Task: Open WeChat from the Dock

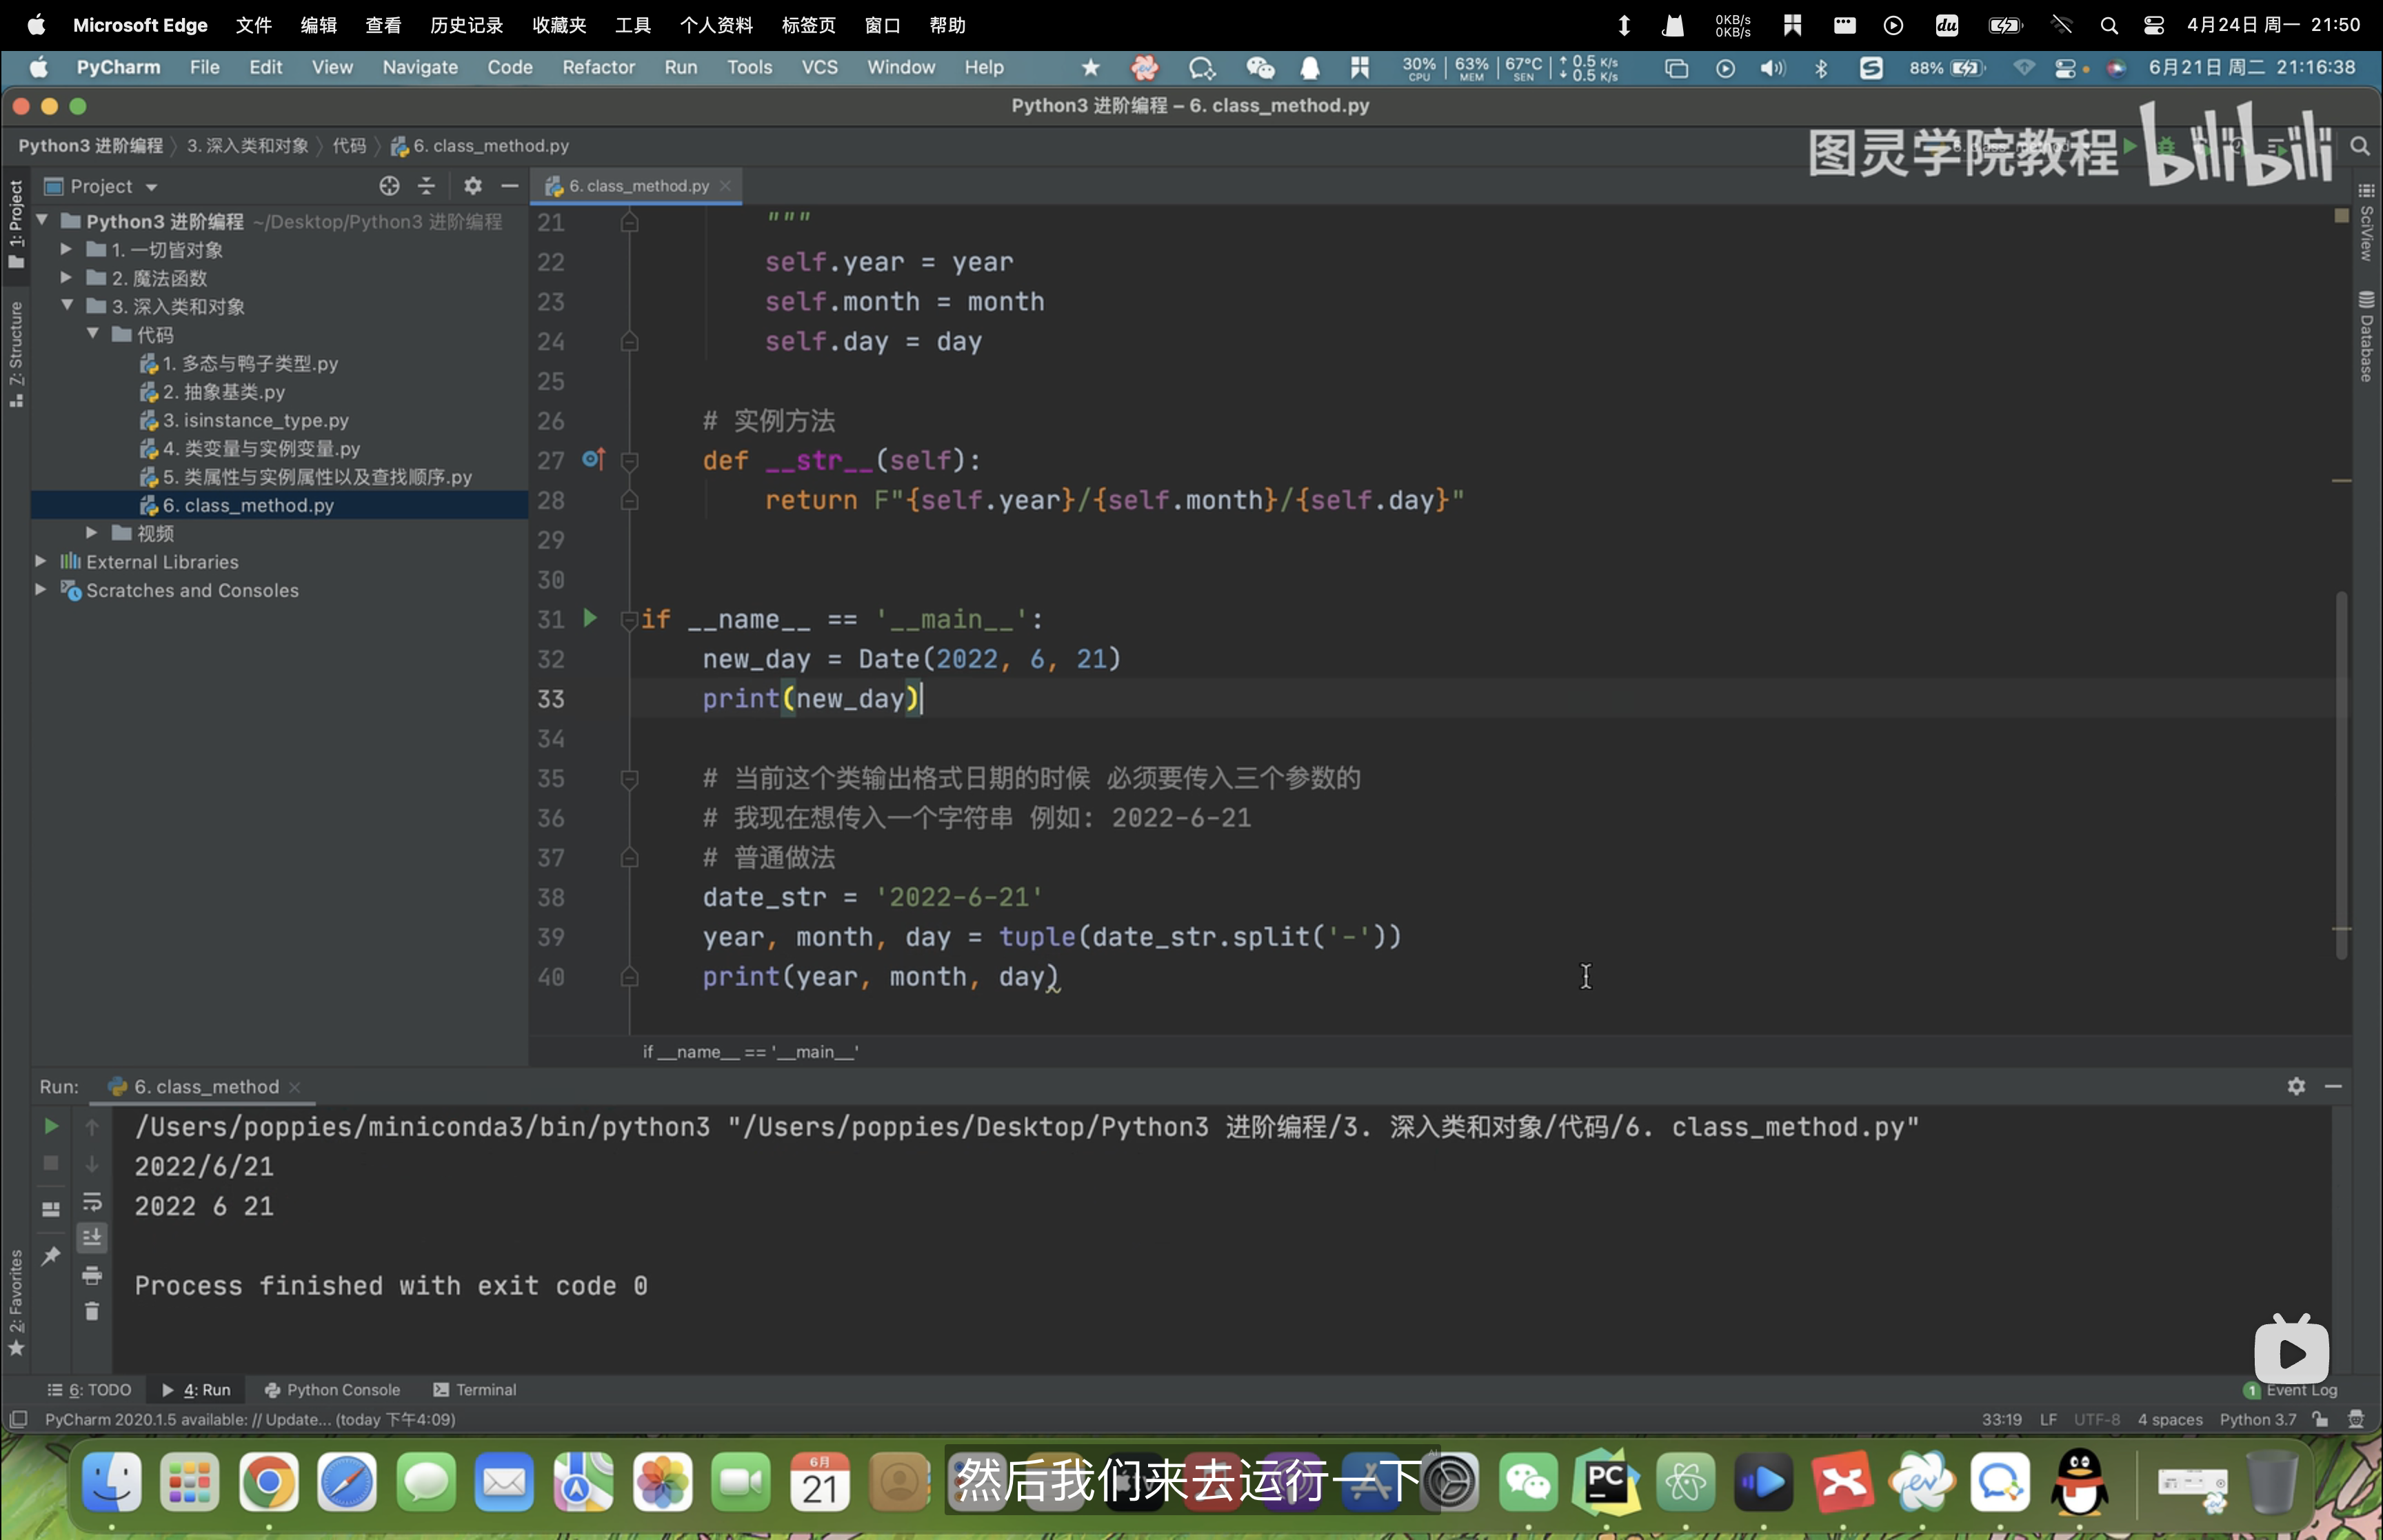Action: (1529, 1482)
